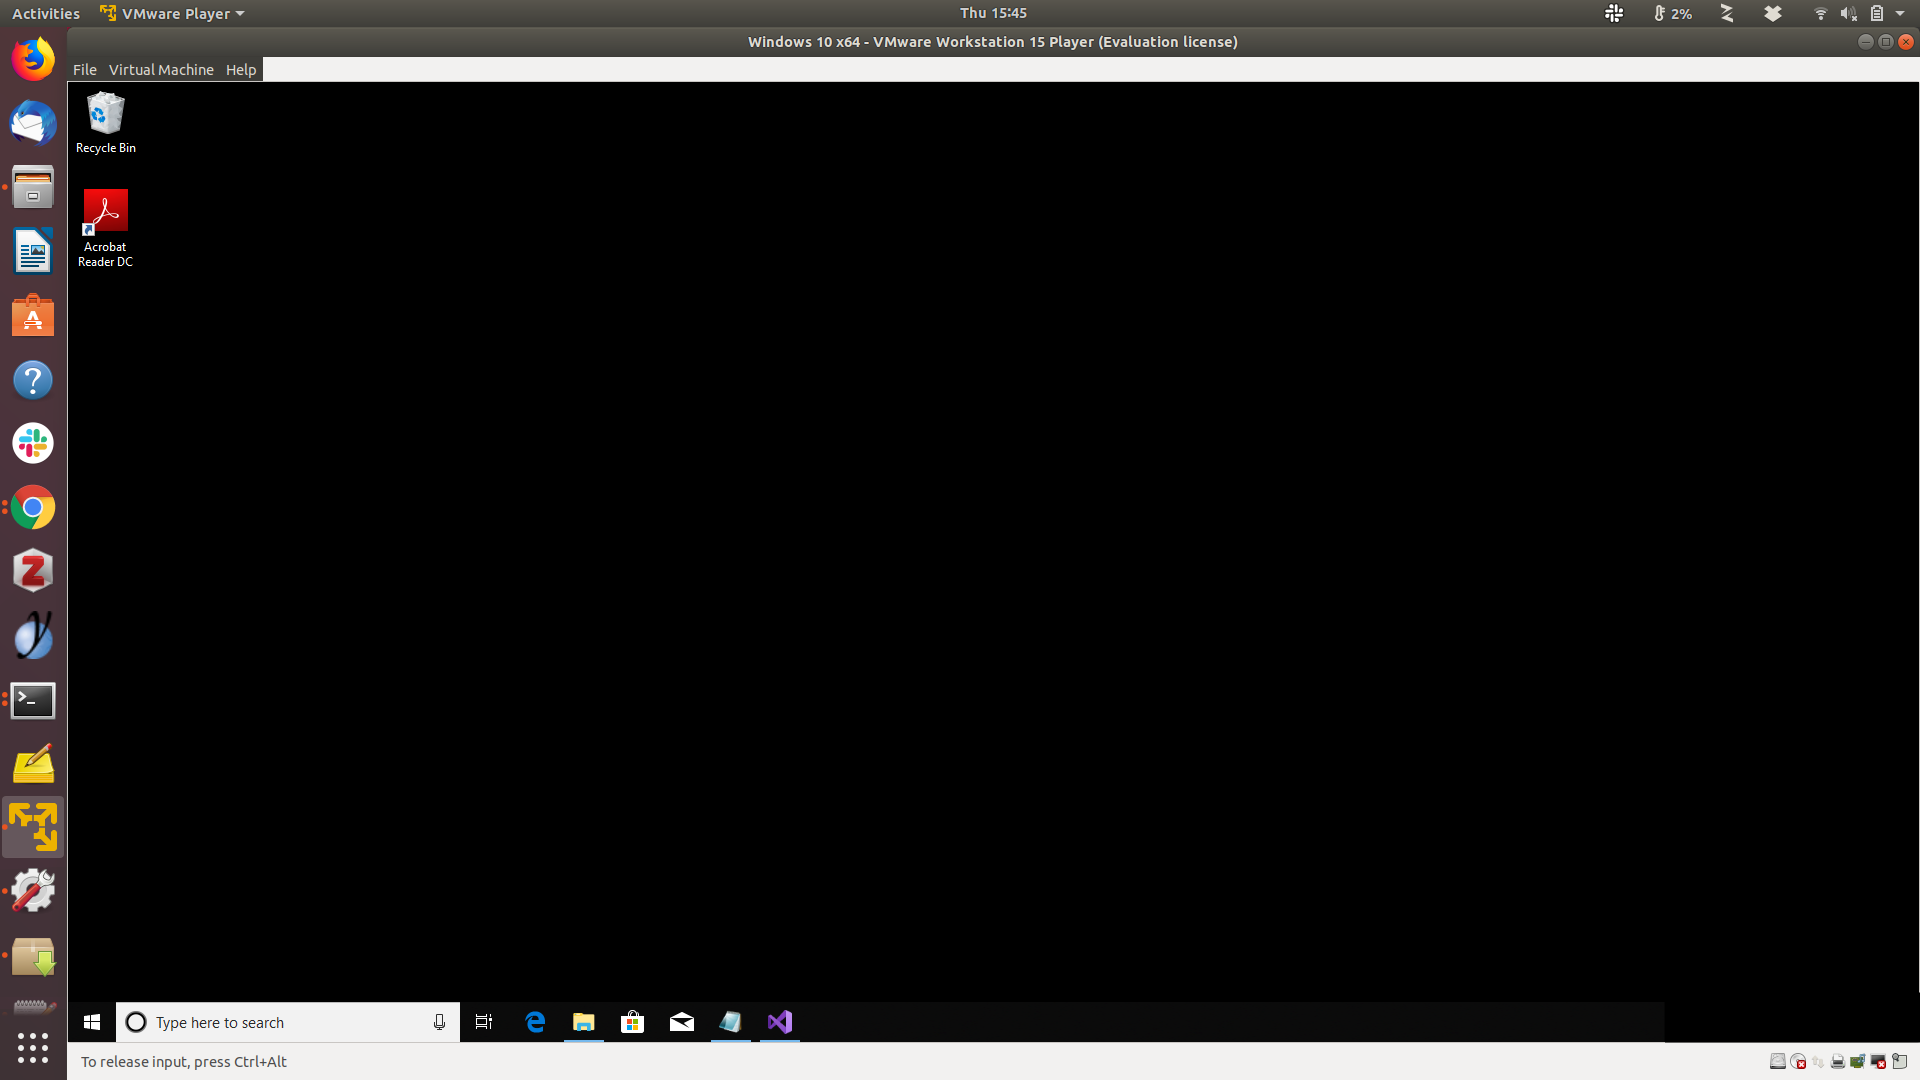Expand the Ubuntu system status menu arrow

click(x=1900, y=14)
